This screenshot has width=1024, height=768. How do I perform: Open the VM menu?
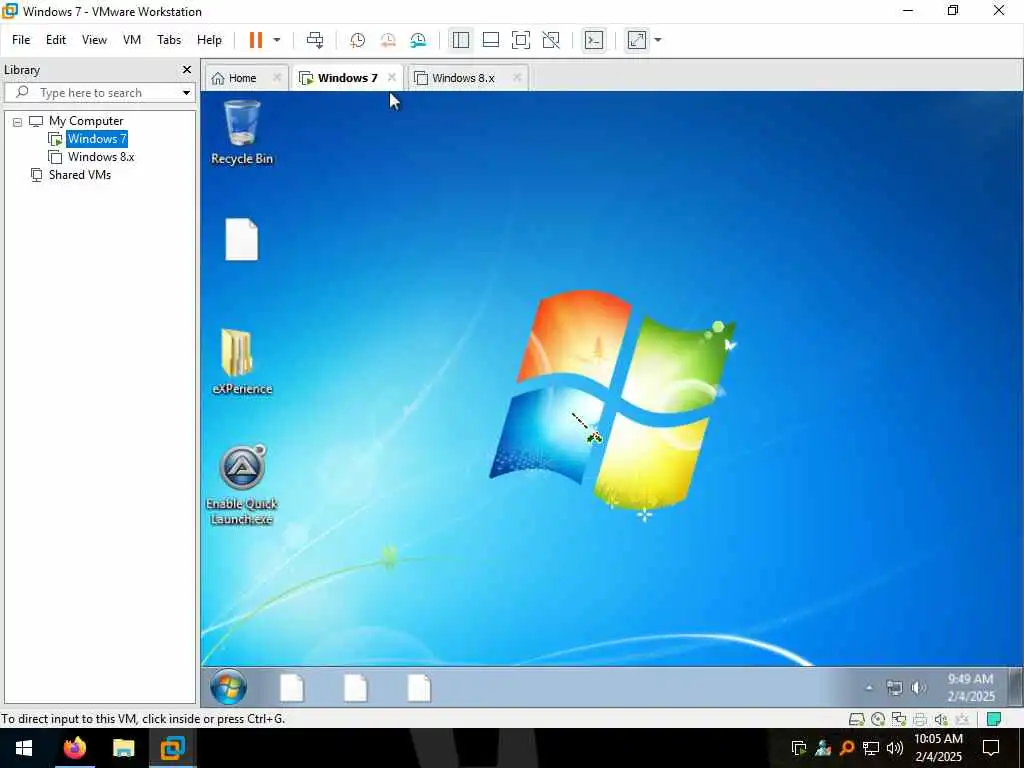coord(132,40)
